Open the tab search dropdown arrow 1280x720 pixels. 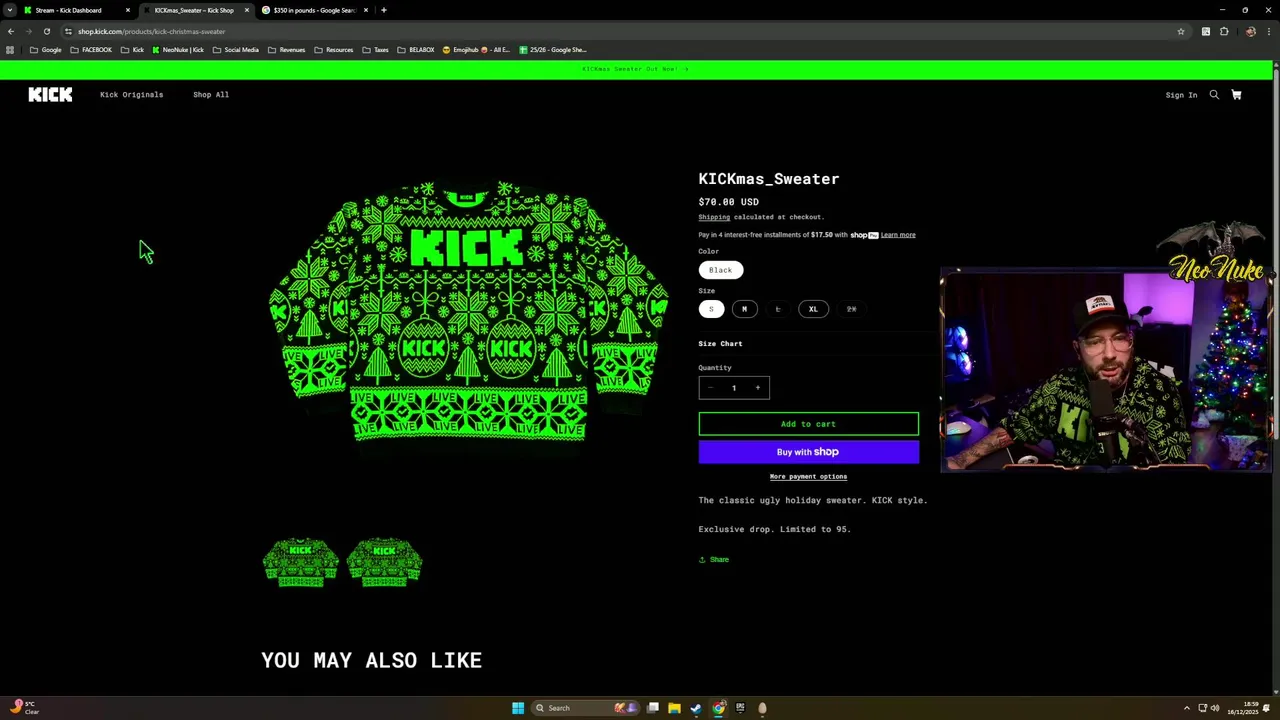10,10
